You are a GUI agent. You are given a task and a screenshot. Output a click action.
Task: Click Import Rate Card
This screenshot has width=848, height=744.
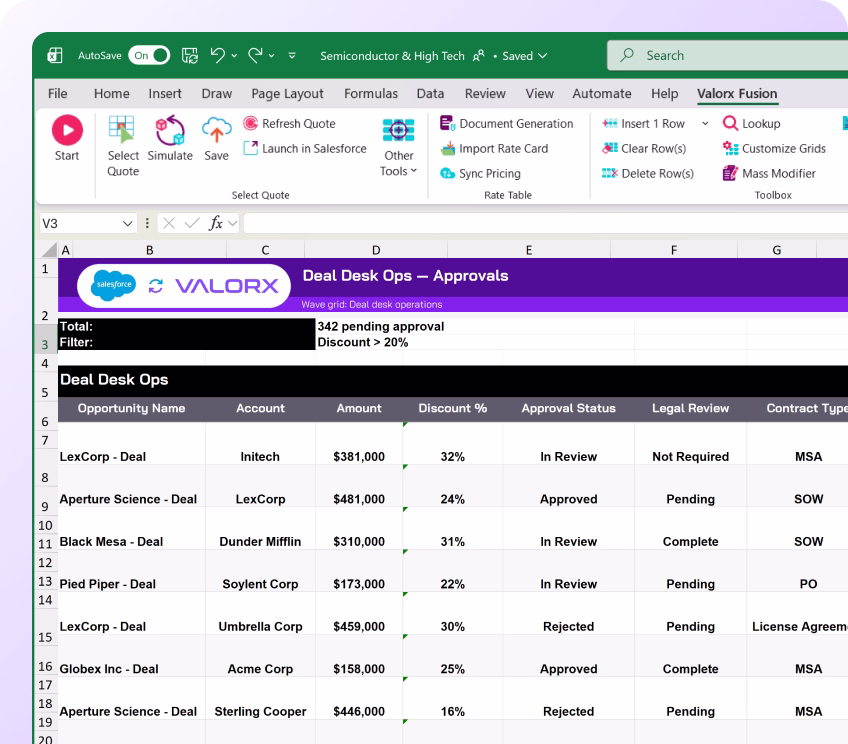tap(494, 148)
